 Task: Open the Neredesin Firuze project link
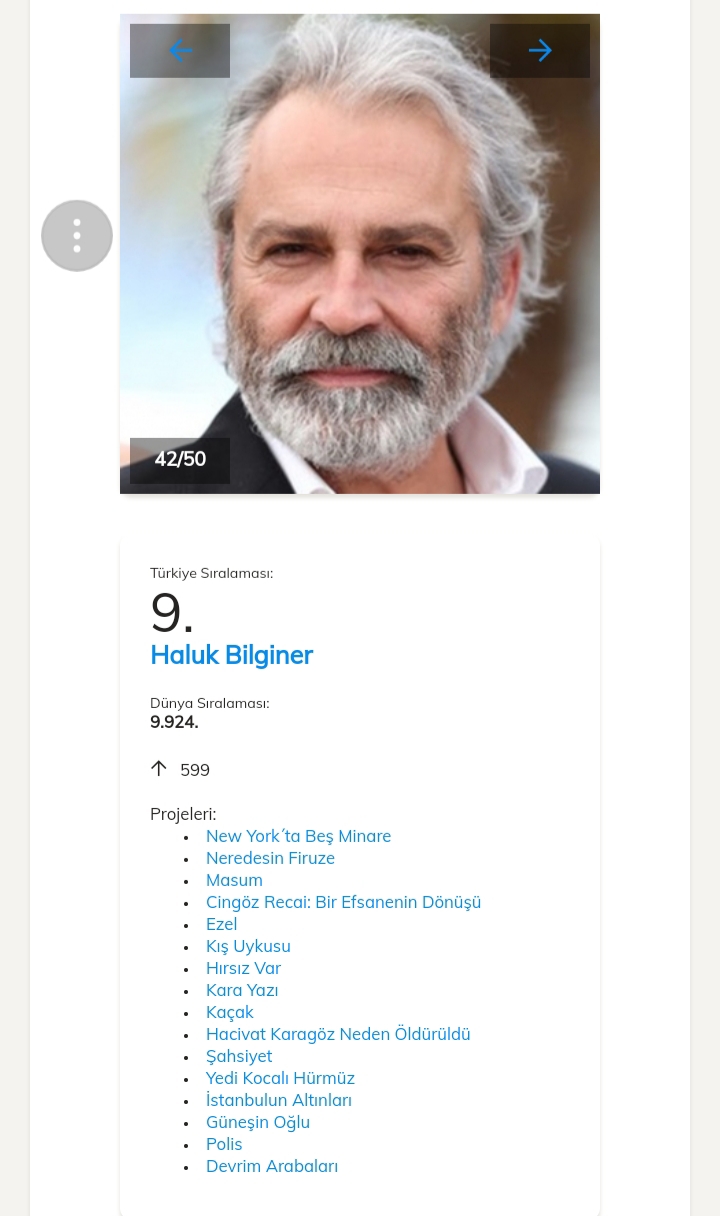coord(270,859)
